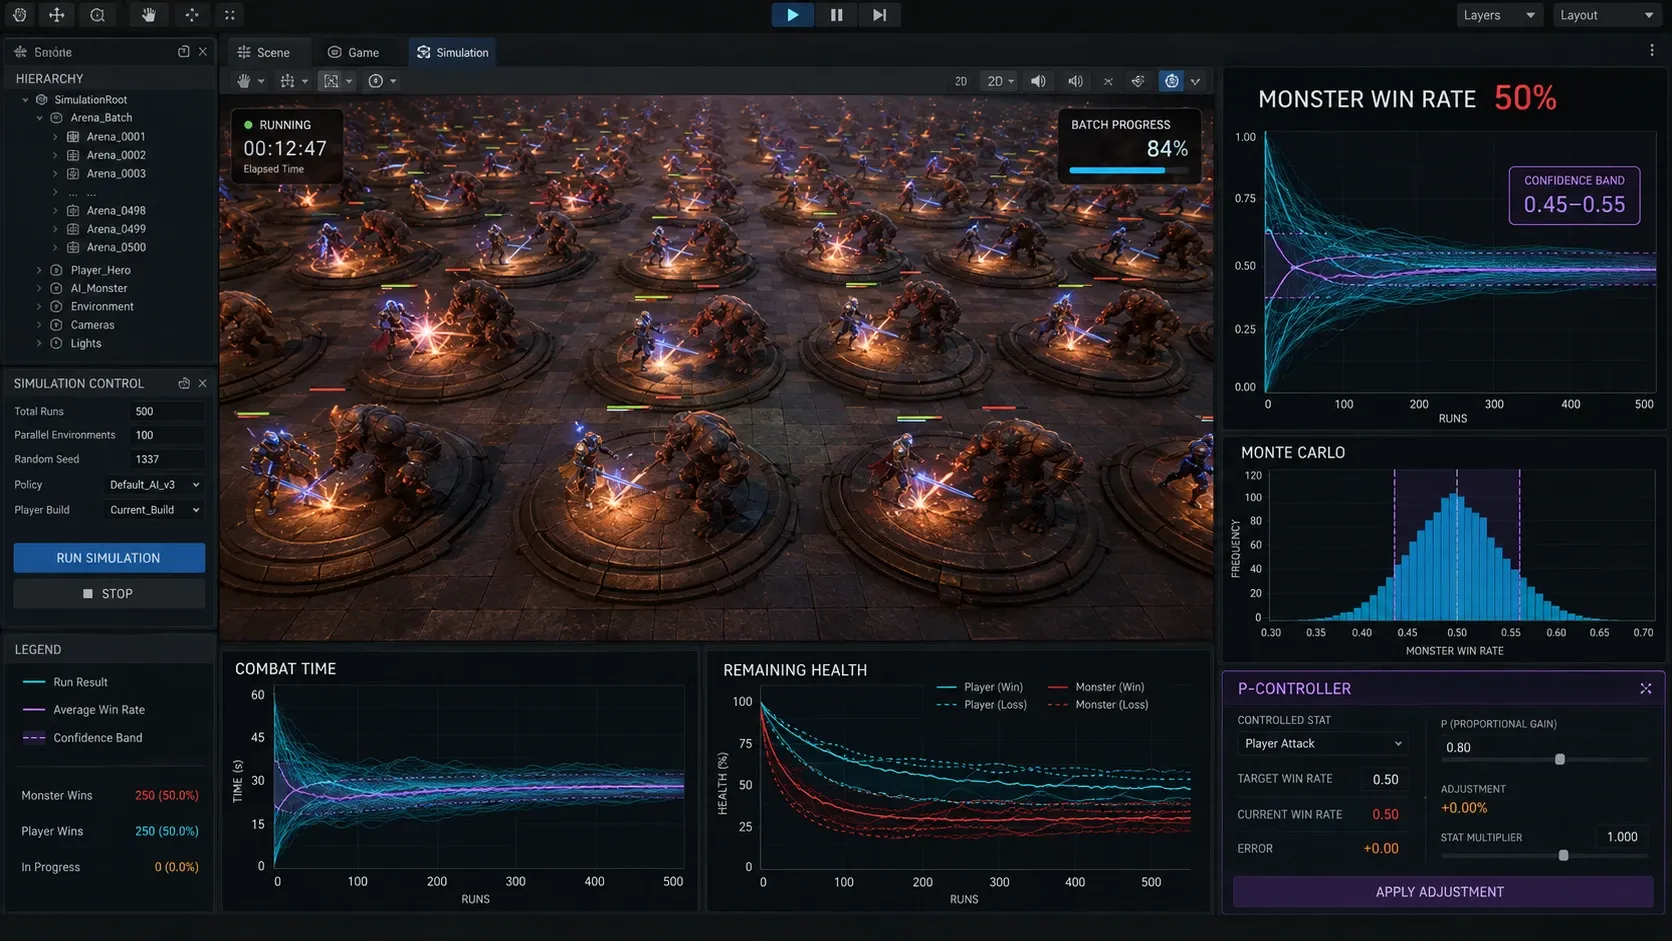Click the pop-out icon on the Simulation Control header
Viewport: 1672px width, 941px height.
184,383
